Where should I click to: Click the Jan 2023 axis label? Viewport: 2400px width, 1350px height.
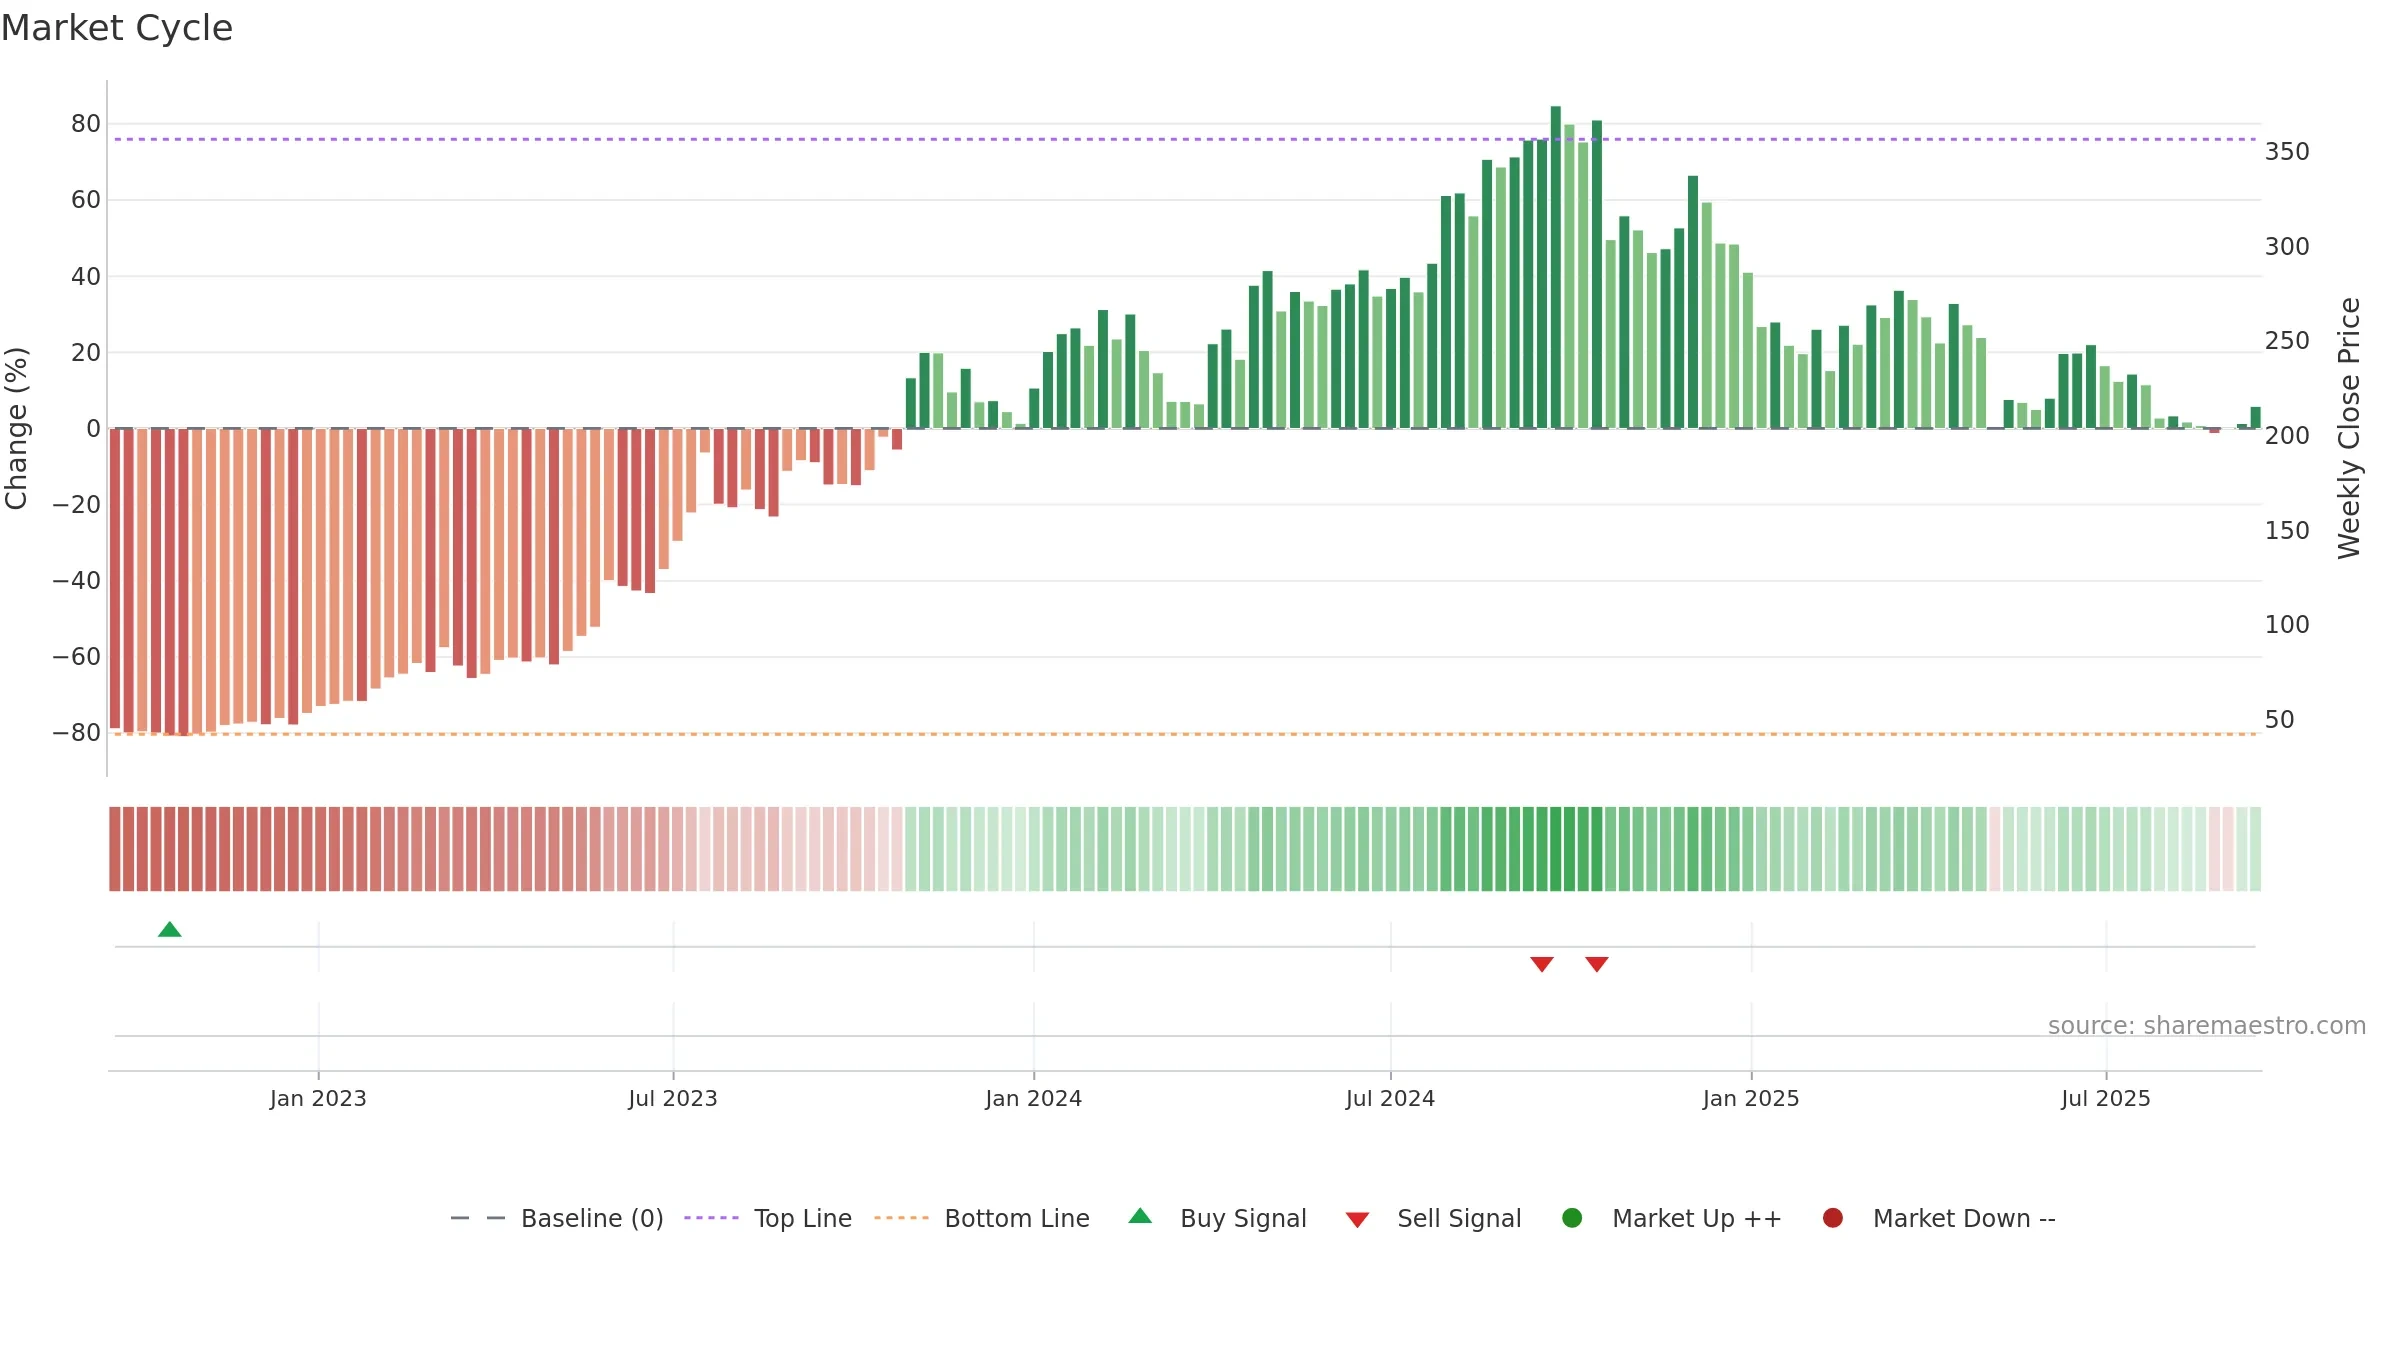318,1098
